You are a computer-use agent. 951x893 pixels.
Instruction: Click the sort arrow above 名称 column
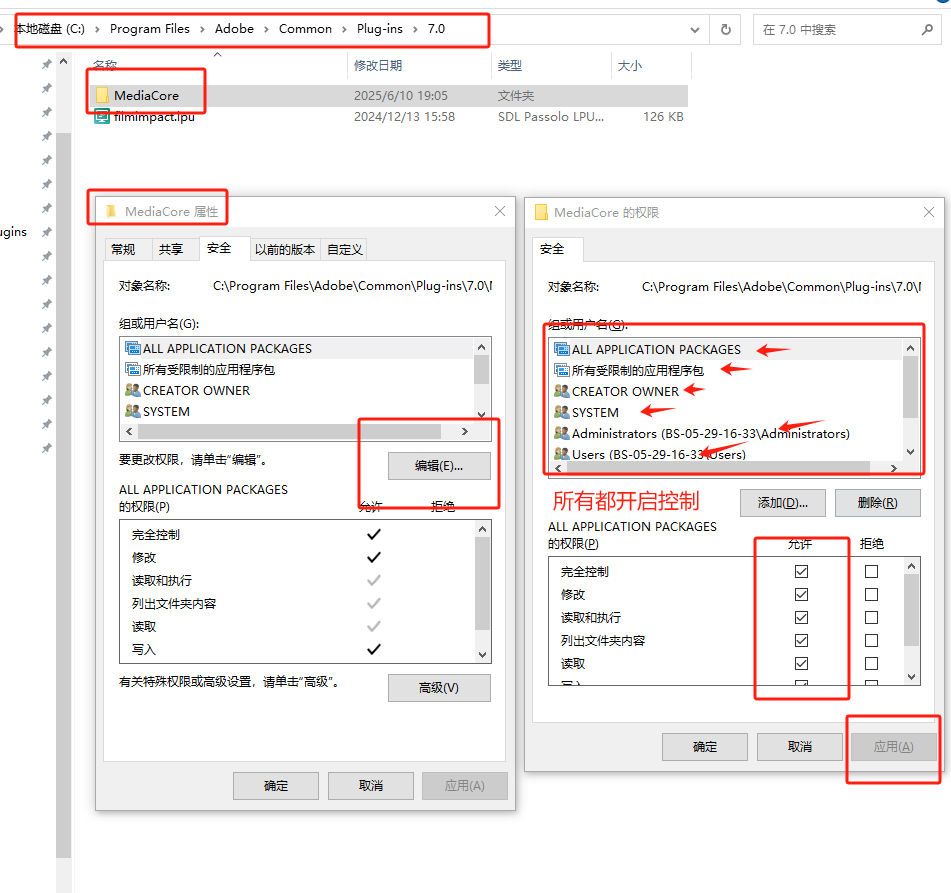pyautogui.click(x=217, y=55)
